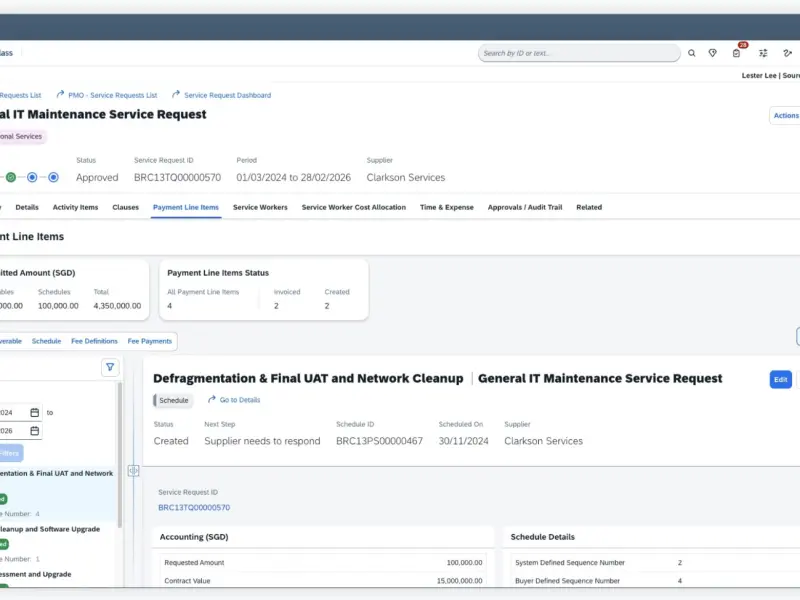Click the search magnifier icon
This screenshot has width=800, height=600.
(x=691, y=53)
